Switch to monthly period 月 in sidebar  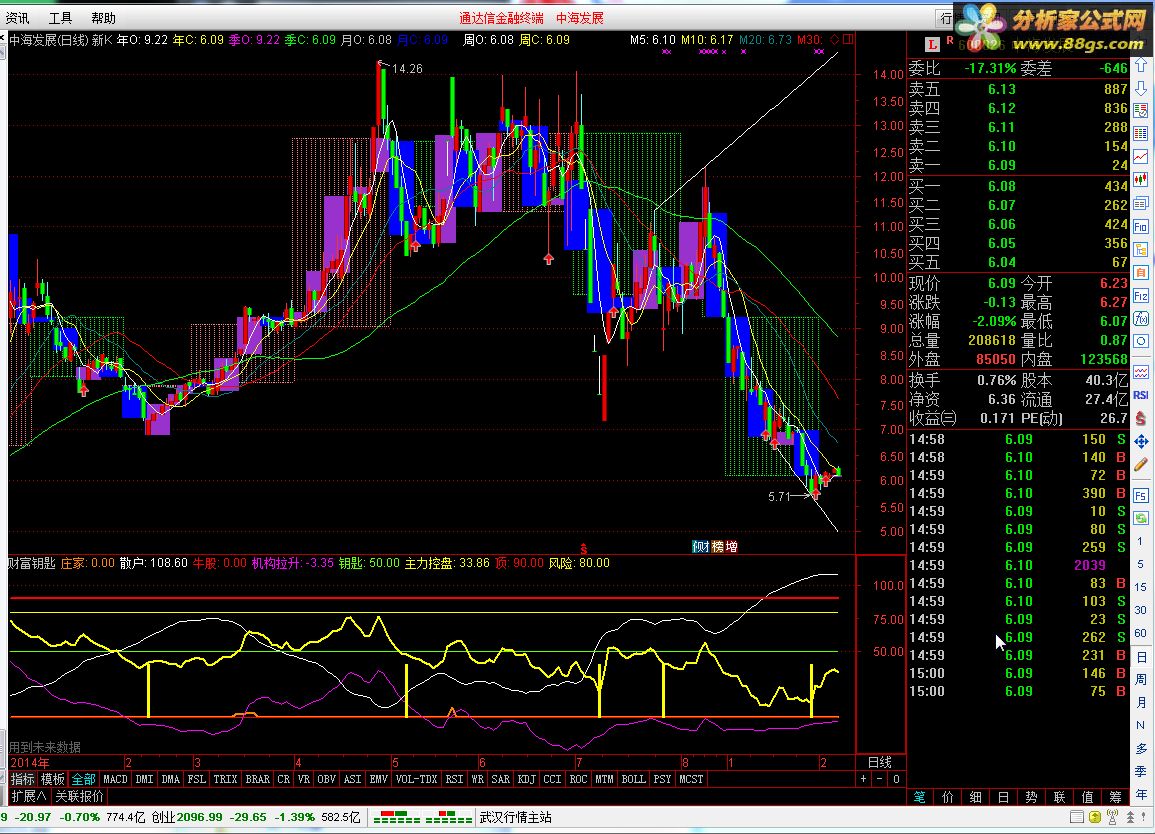pos(1140,702)
